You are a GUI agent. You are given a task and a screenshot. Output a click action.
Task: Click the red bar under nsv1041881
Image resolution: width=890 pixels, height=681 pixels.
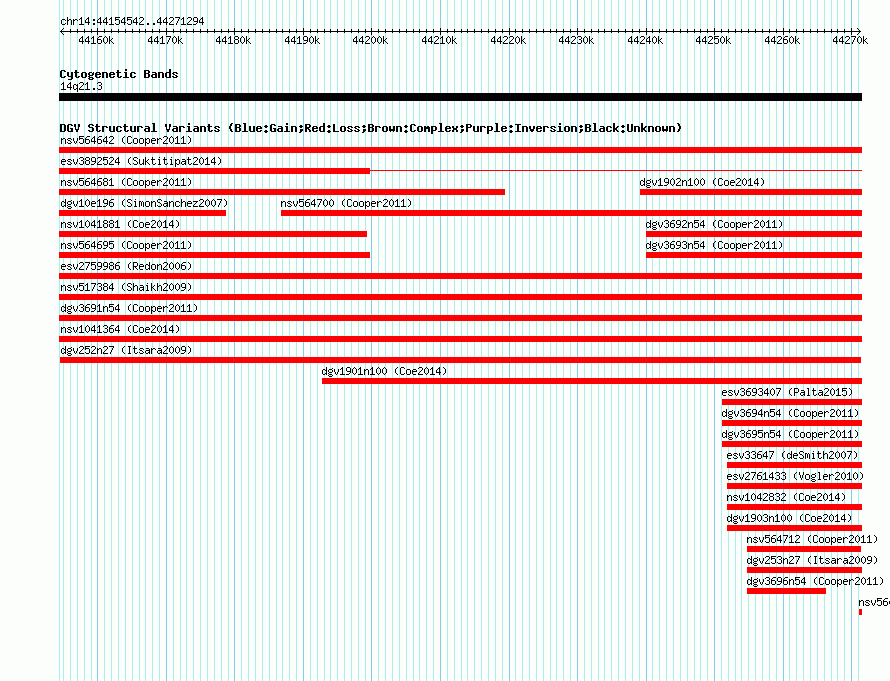click(213, 234)
